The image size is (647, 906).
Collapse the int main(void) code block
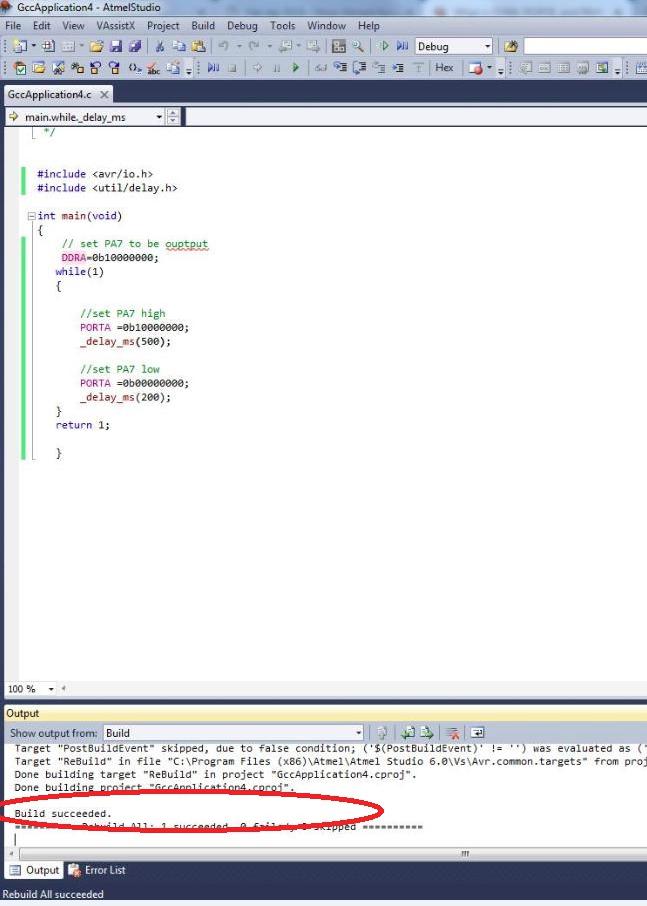point(32,216)
